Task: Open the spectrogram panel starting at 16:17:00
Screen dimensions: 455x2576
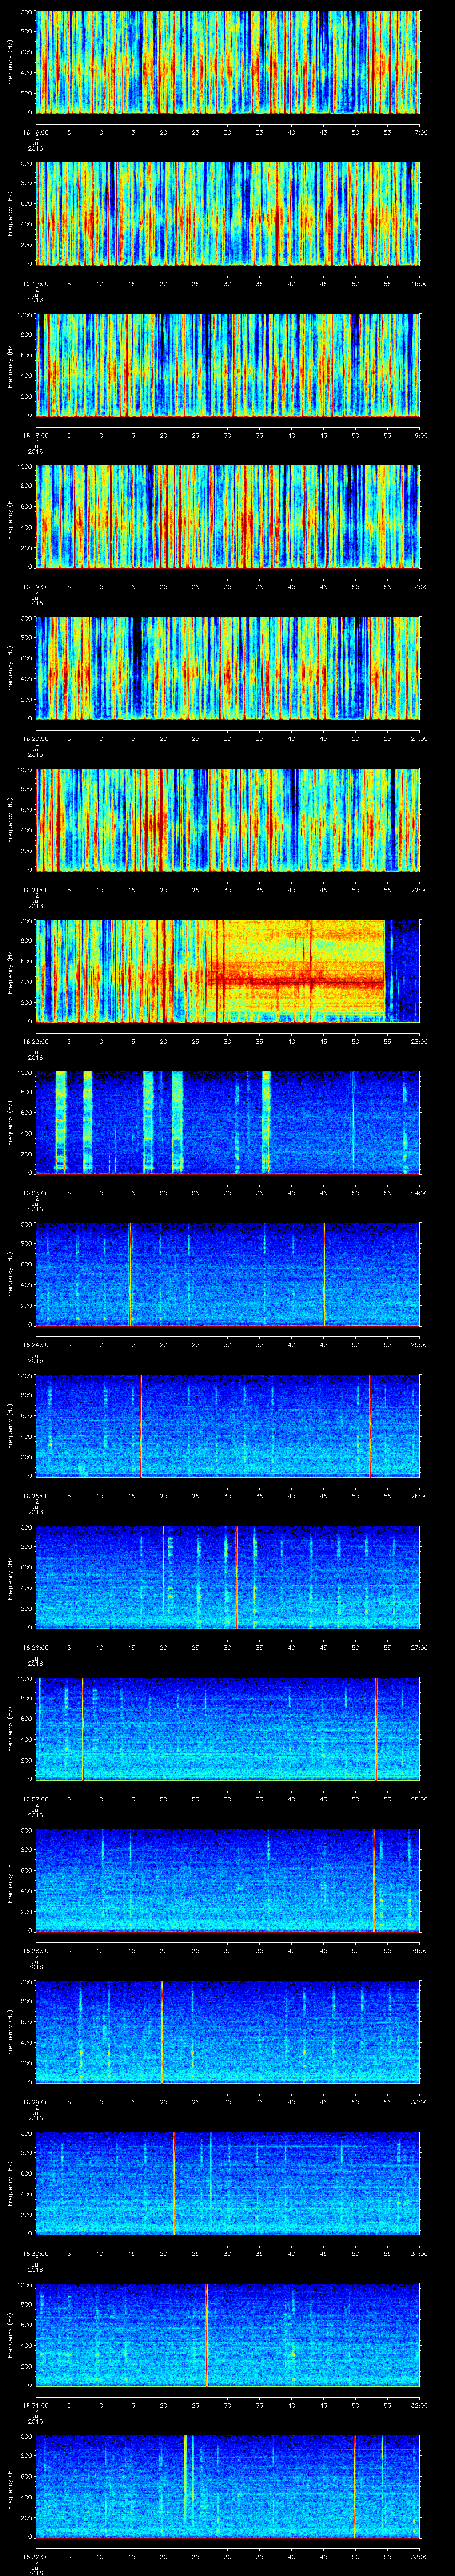Action: pyautogui.click(x=227, y=214)
